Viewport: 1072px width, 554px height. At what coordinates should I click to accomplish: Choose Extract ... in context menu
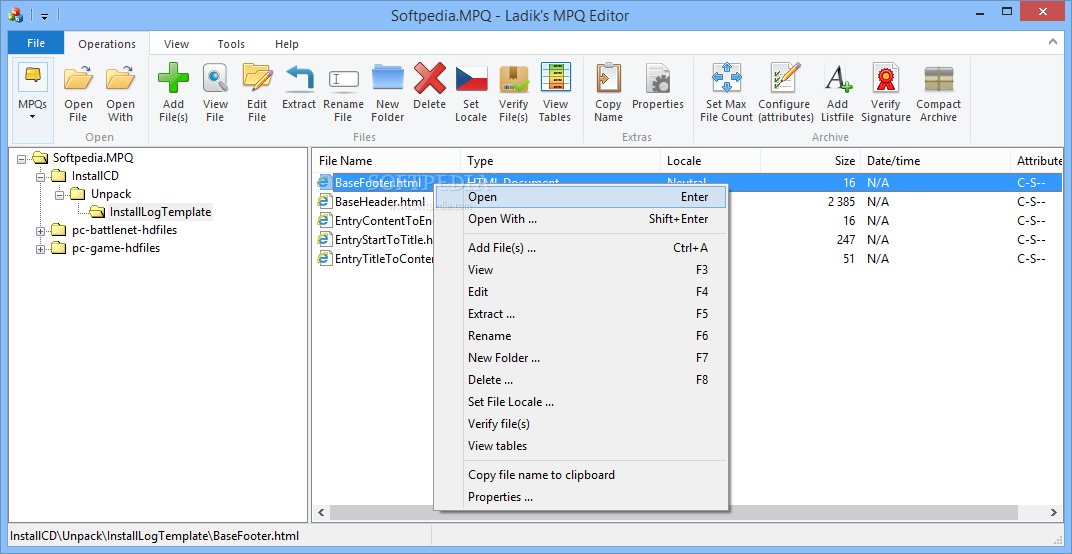(581, 314)
